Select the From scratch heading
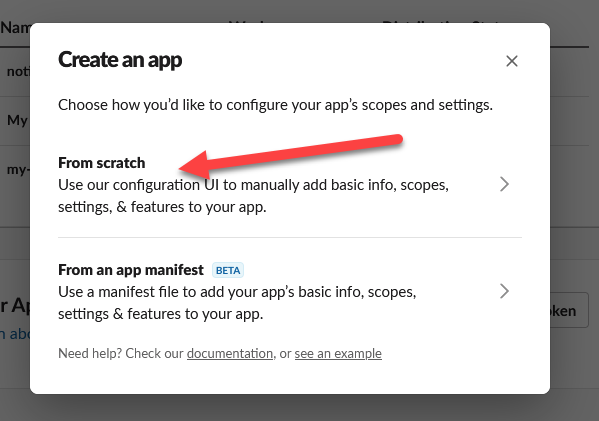Viewport: 599px width, 421px height. pyautogui.click(x=102, y=163)
